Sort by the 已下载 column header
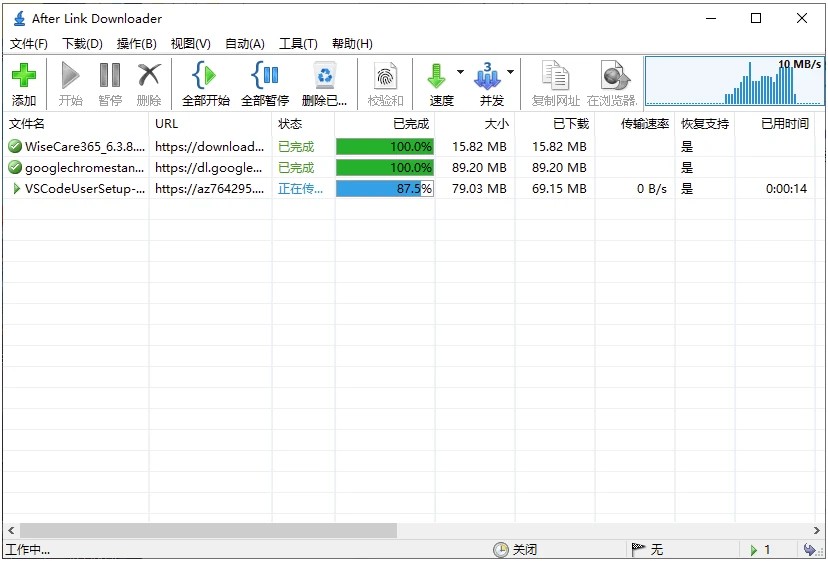The width and height of the screenshot is (828, 561). [555, 124]
